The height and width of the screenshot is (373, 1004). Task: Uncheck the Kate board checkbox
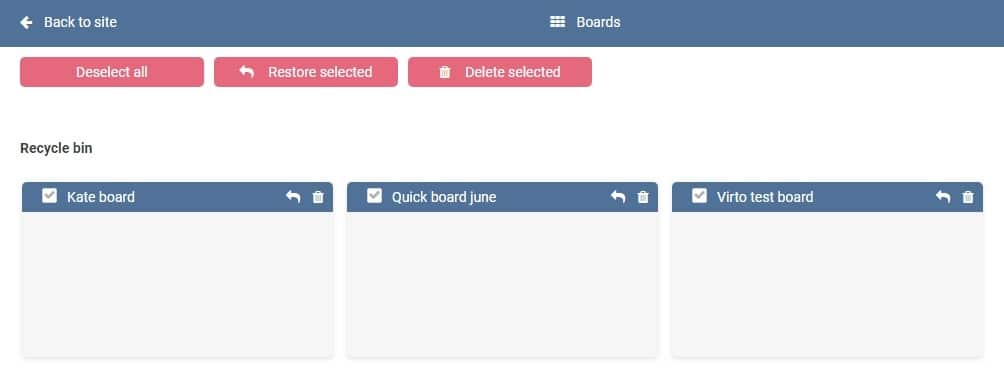pos(49,196)
